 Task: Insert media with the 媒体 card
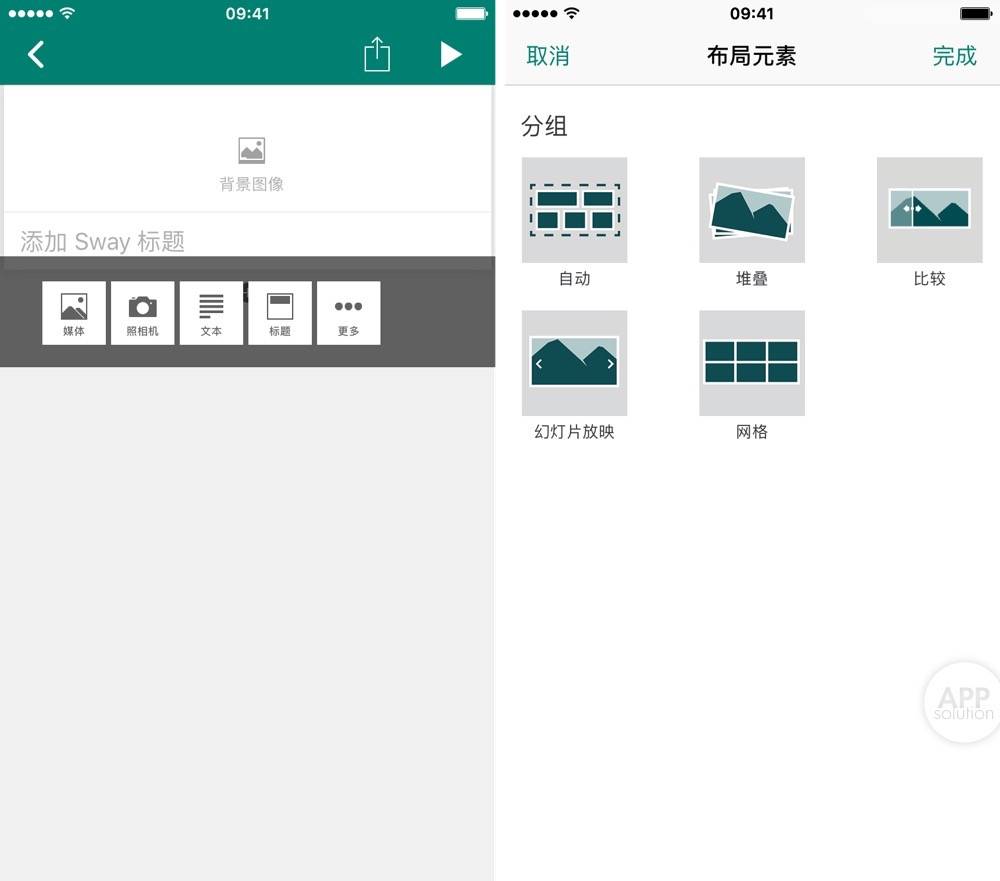click(x=74, y=313)
